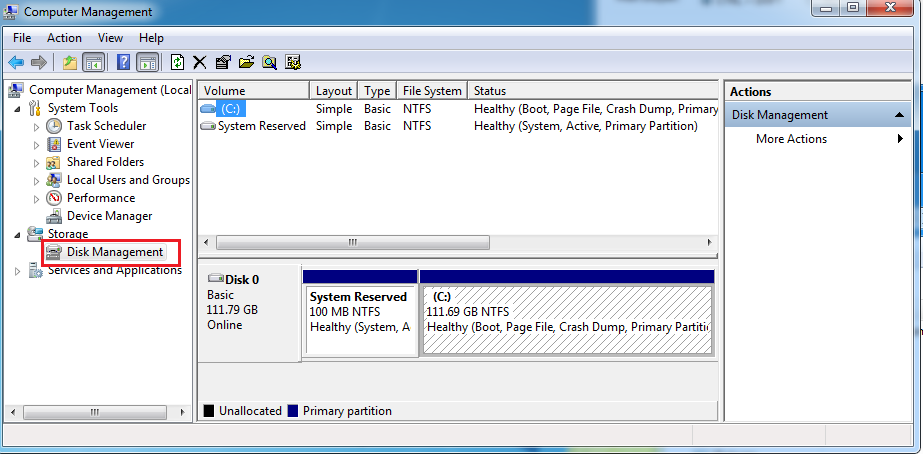Sort by the Volume column header
Screen dimensions: 923x454
[x=252, y=91]
